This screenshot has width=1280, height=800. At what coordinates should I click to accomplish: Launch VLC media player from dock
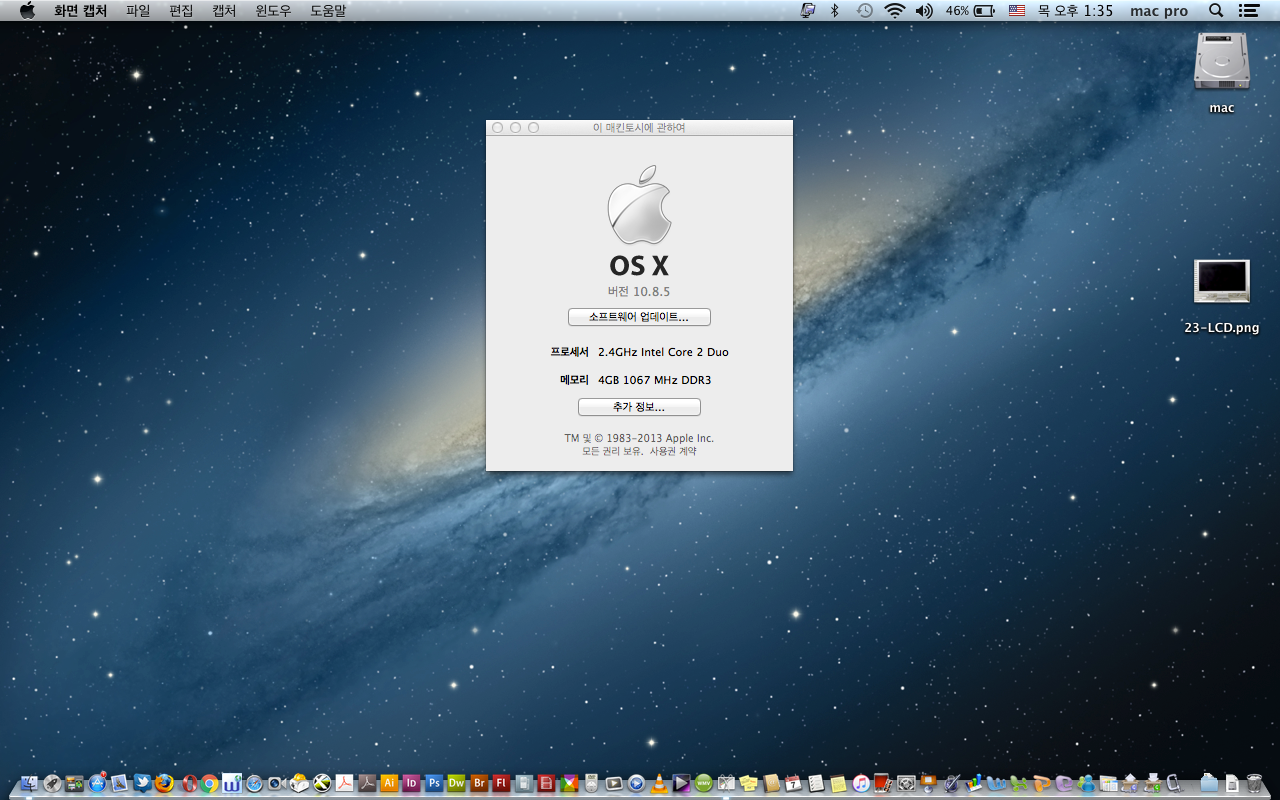pos(660,783)
